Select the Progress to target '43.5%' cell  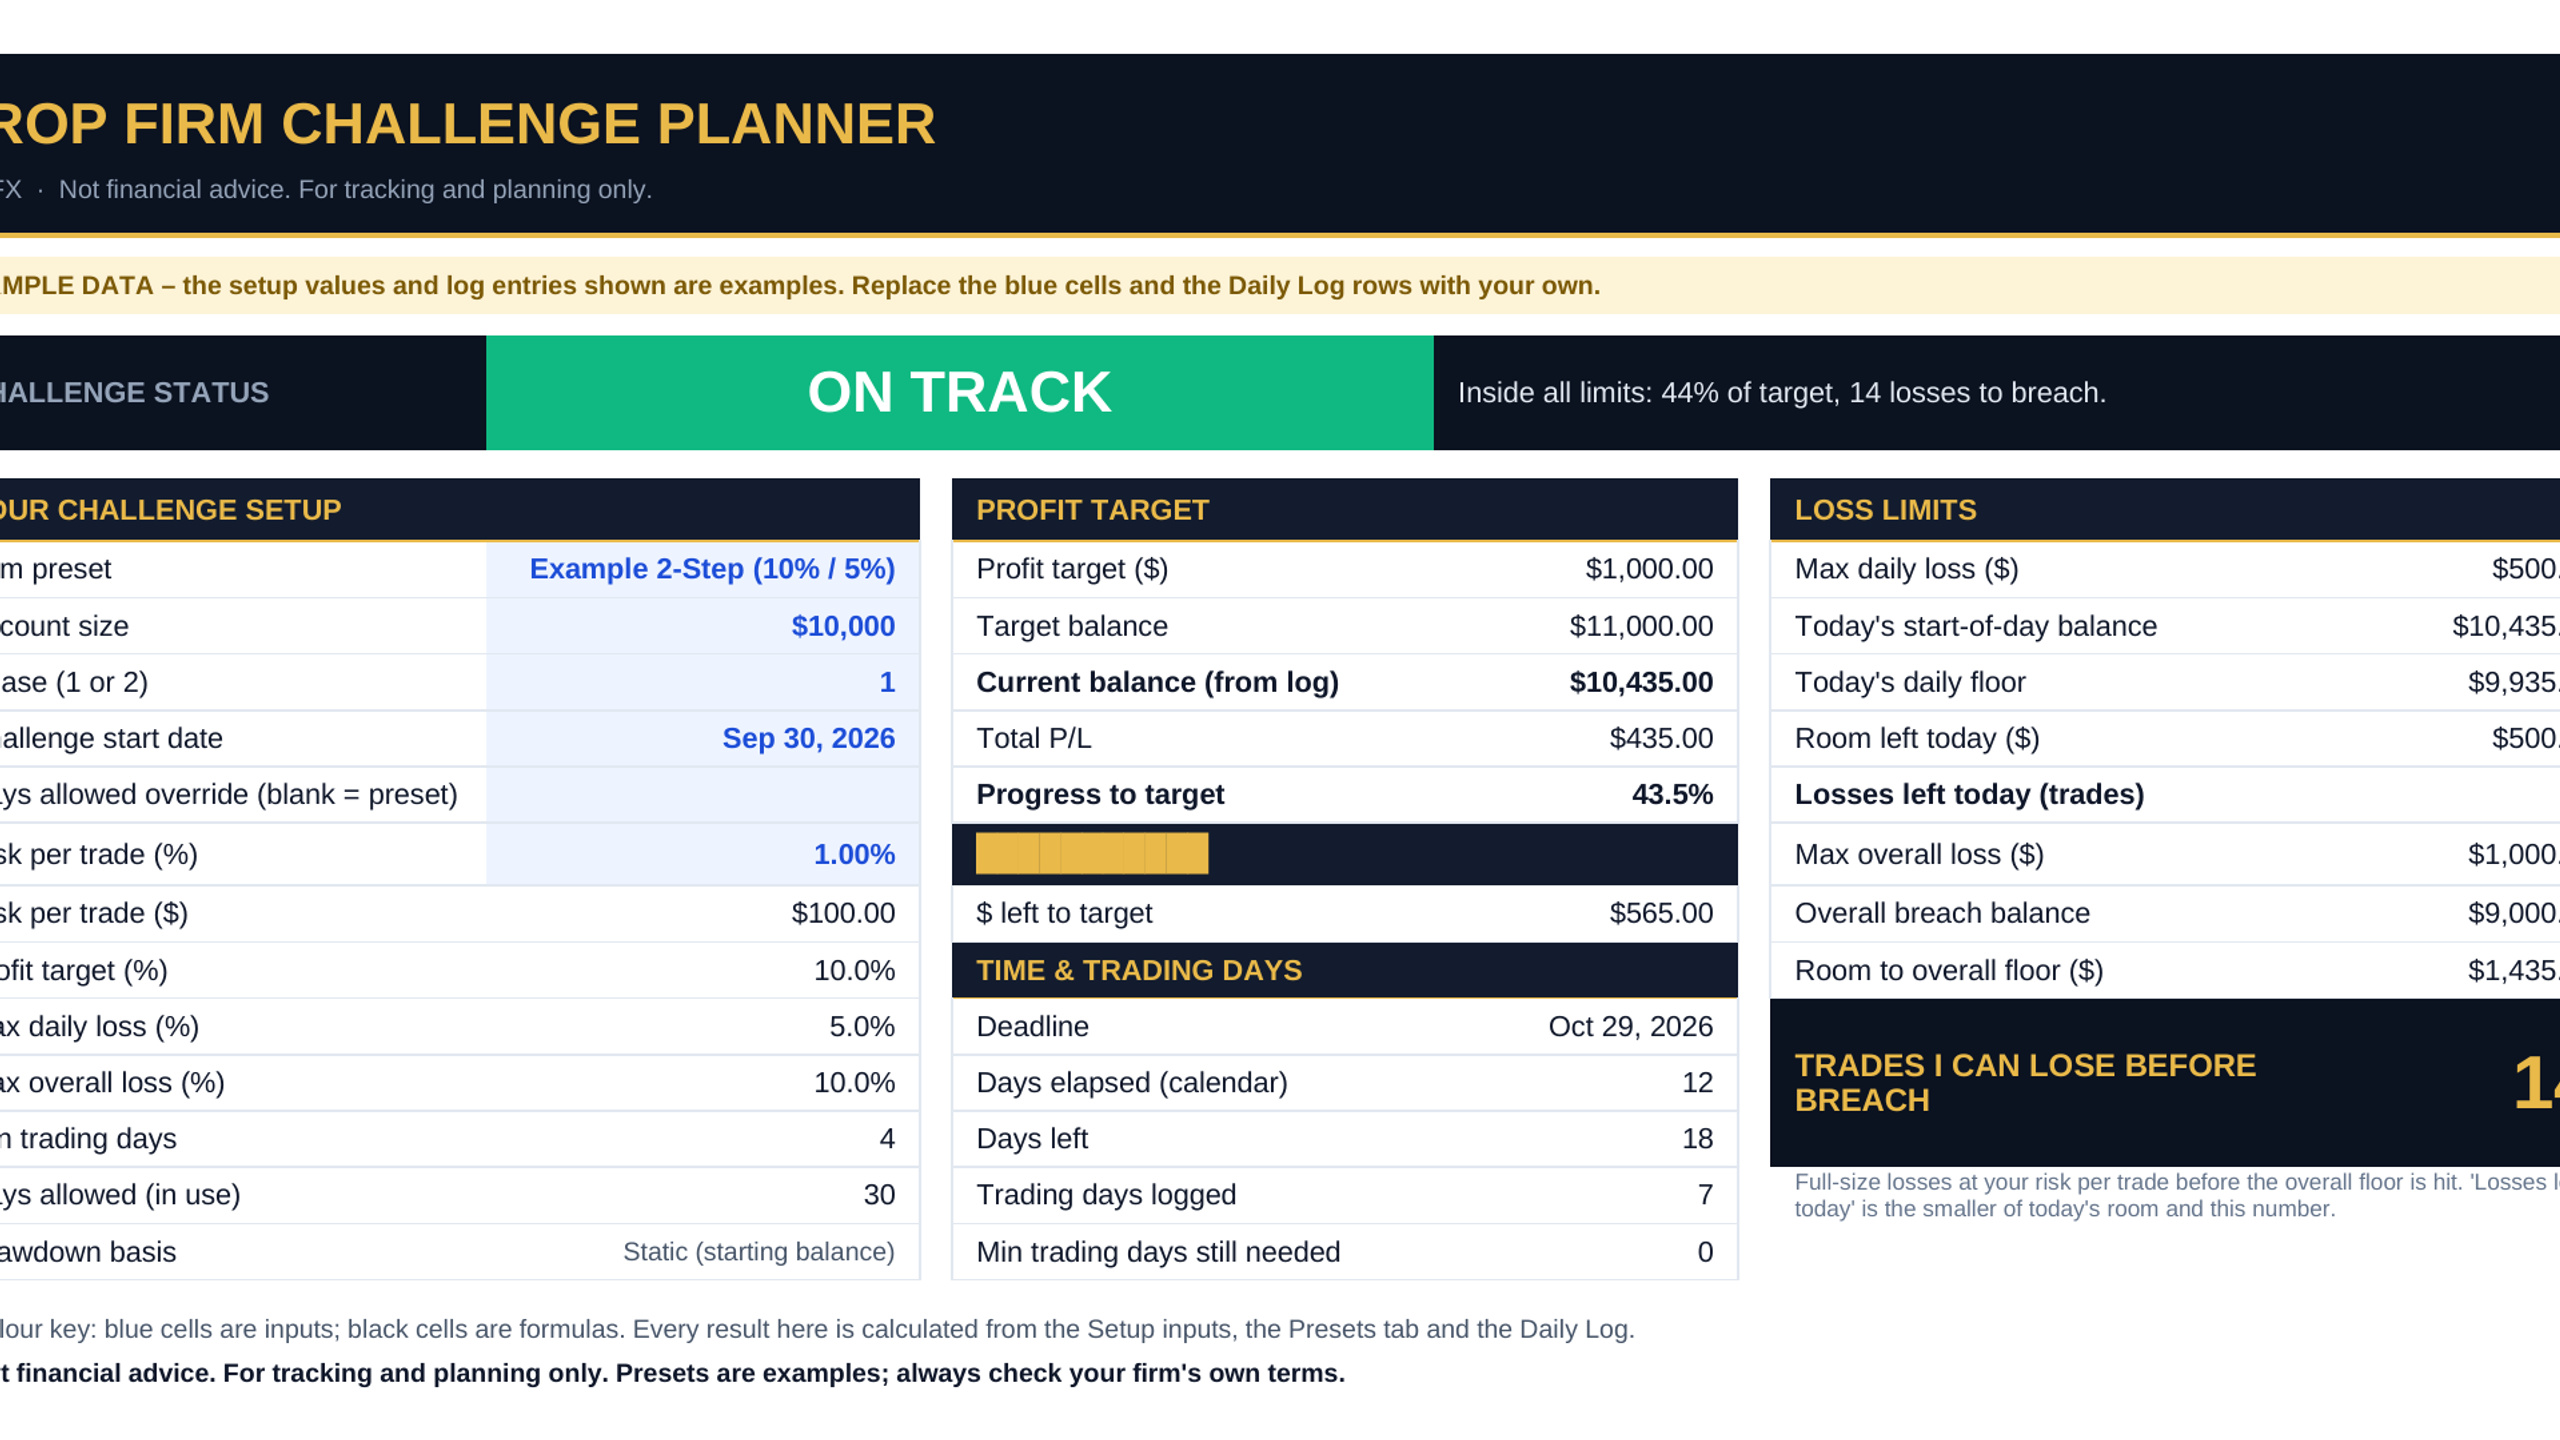[1672, 794]
